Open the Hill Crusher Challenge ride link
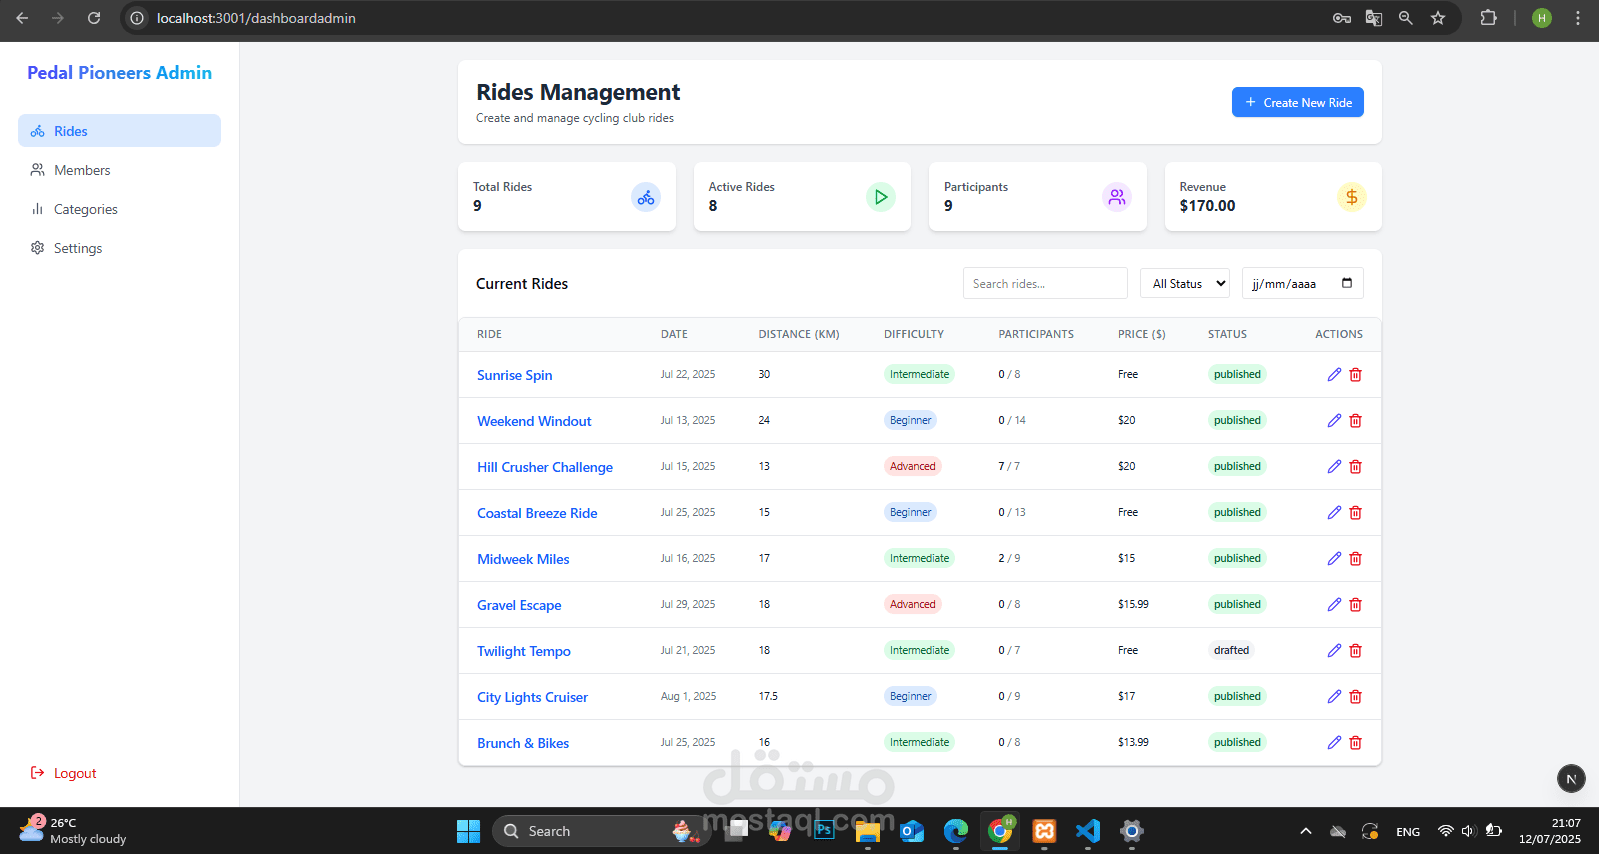 tap(545, 467)
